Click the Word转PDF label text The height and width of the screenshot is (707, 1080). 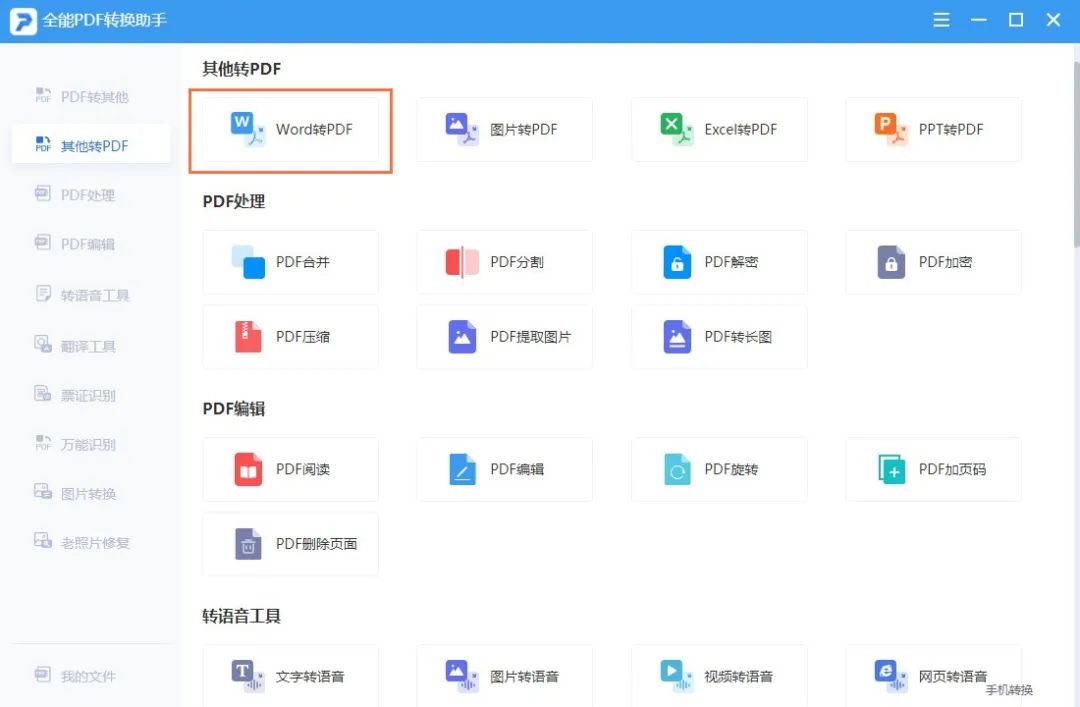[x=314, y=130]
